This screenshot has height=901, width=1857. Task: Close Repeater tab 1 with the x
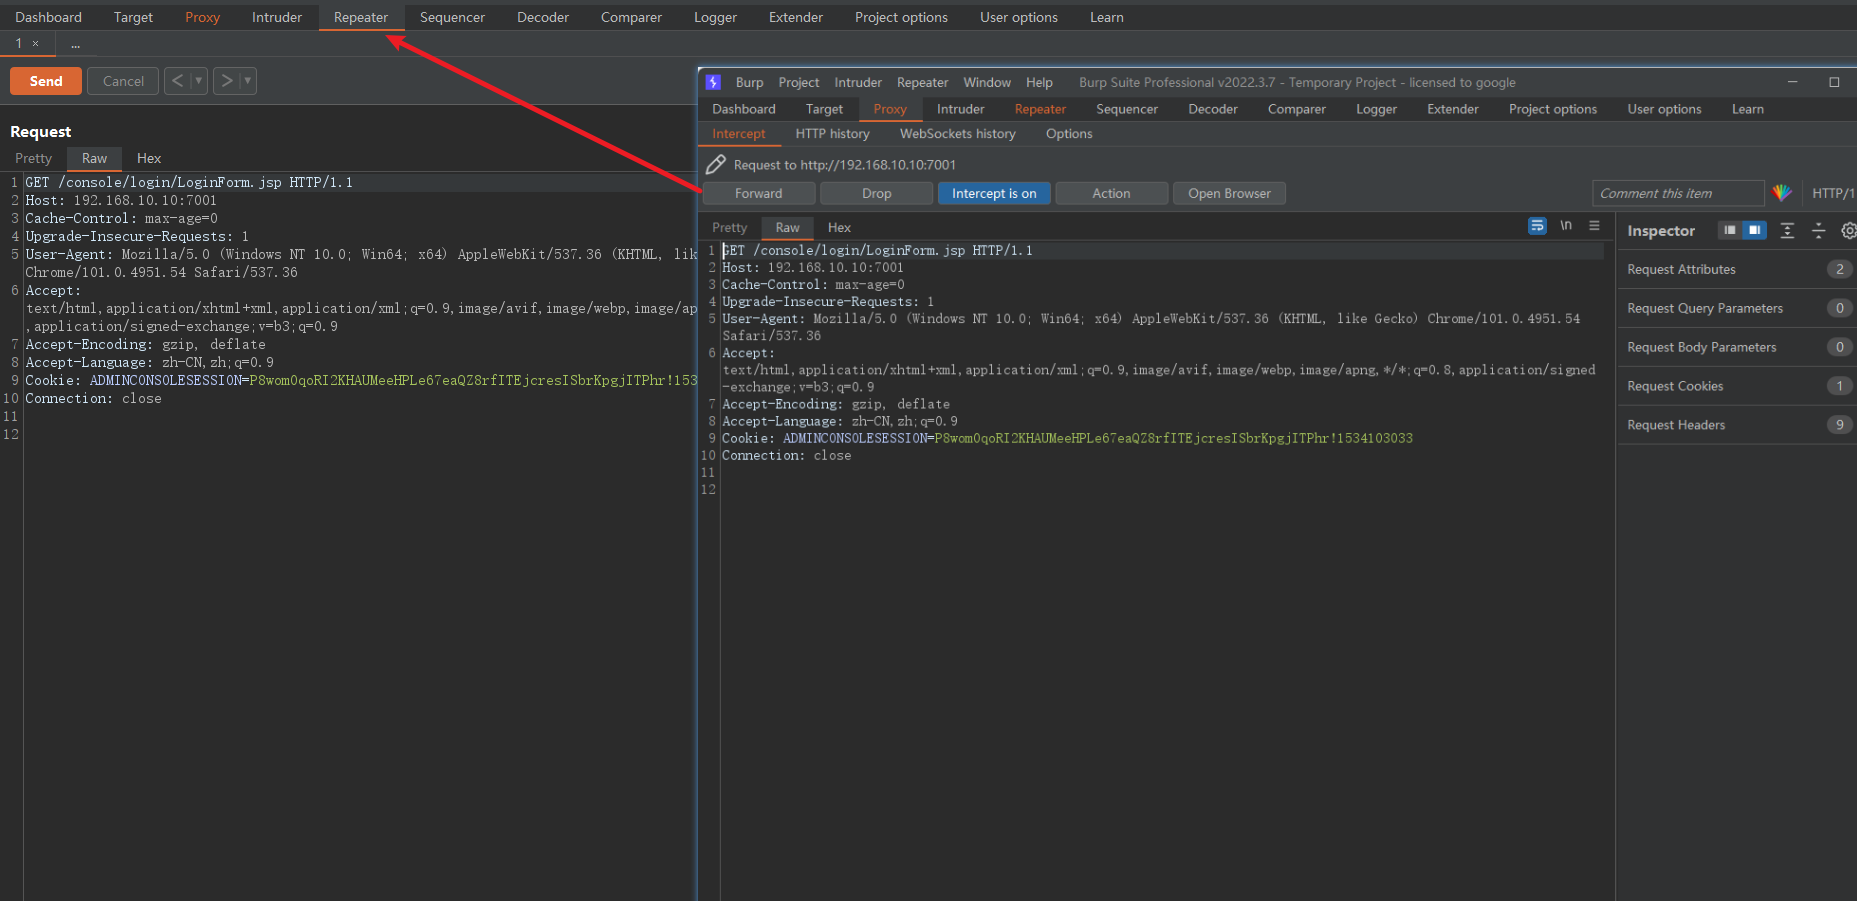point(36,43)
